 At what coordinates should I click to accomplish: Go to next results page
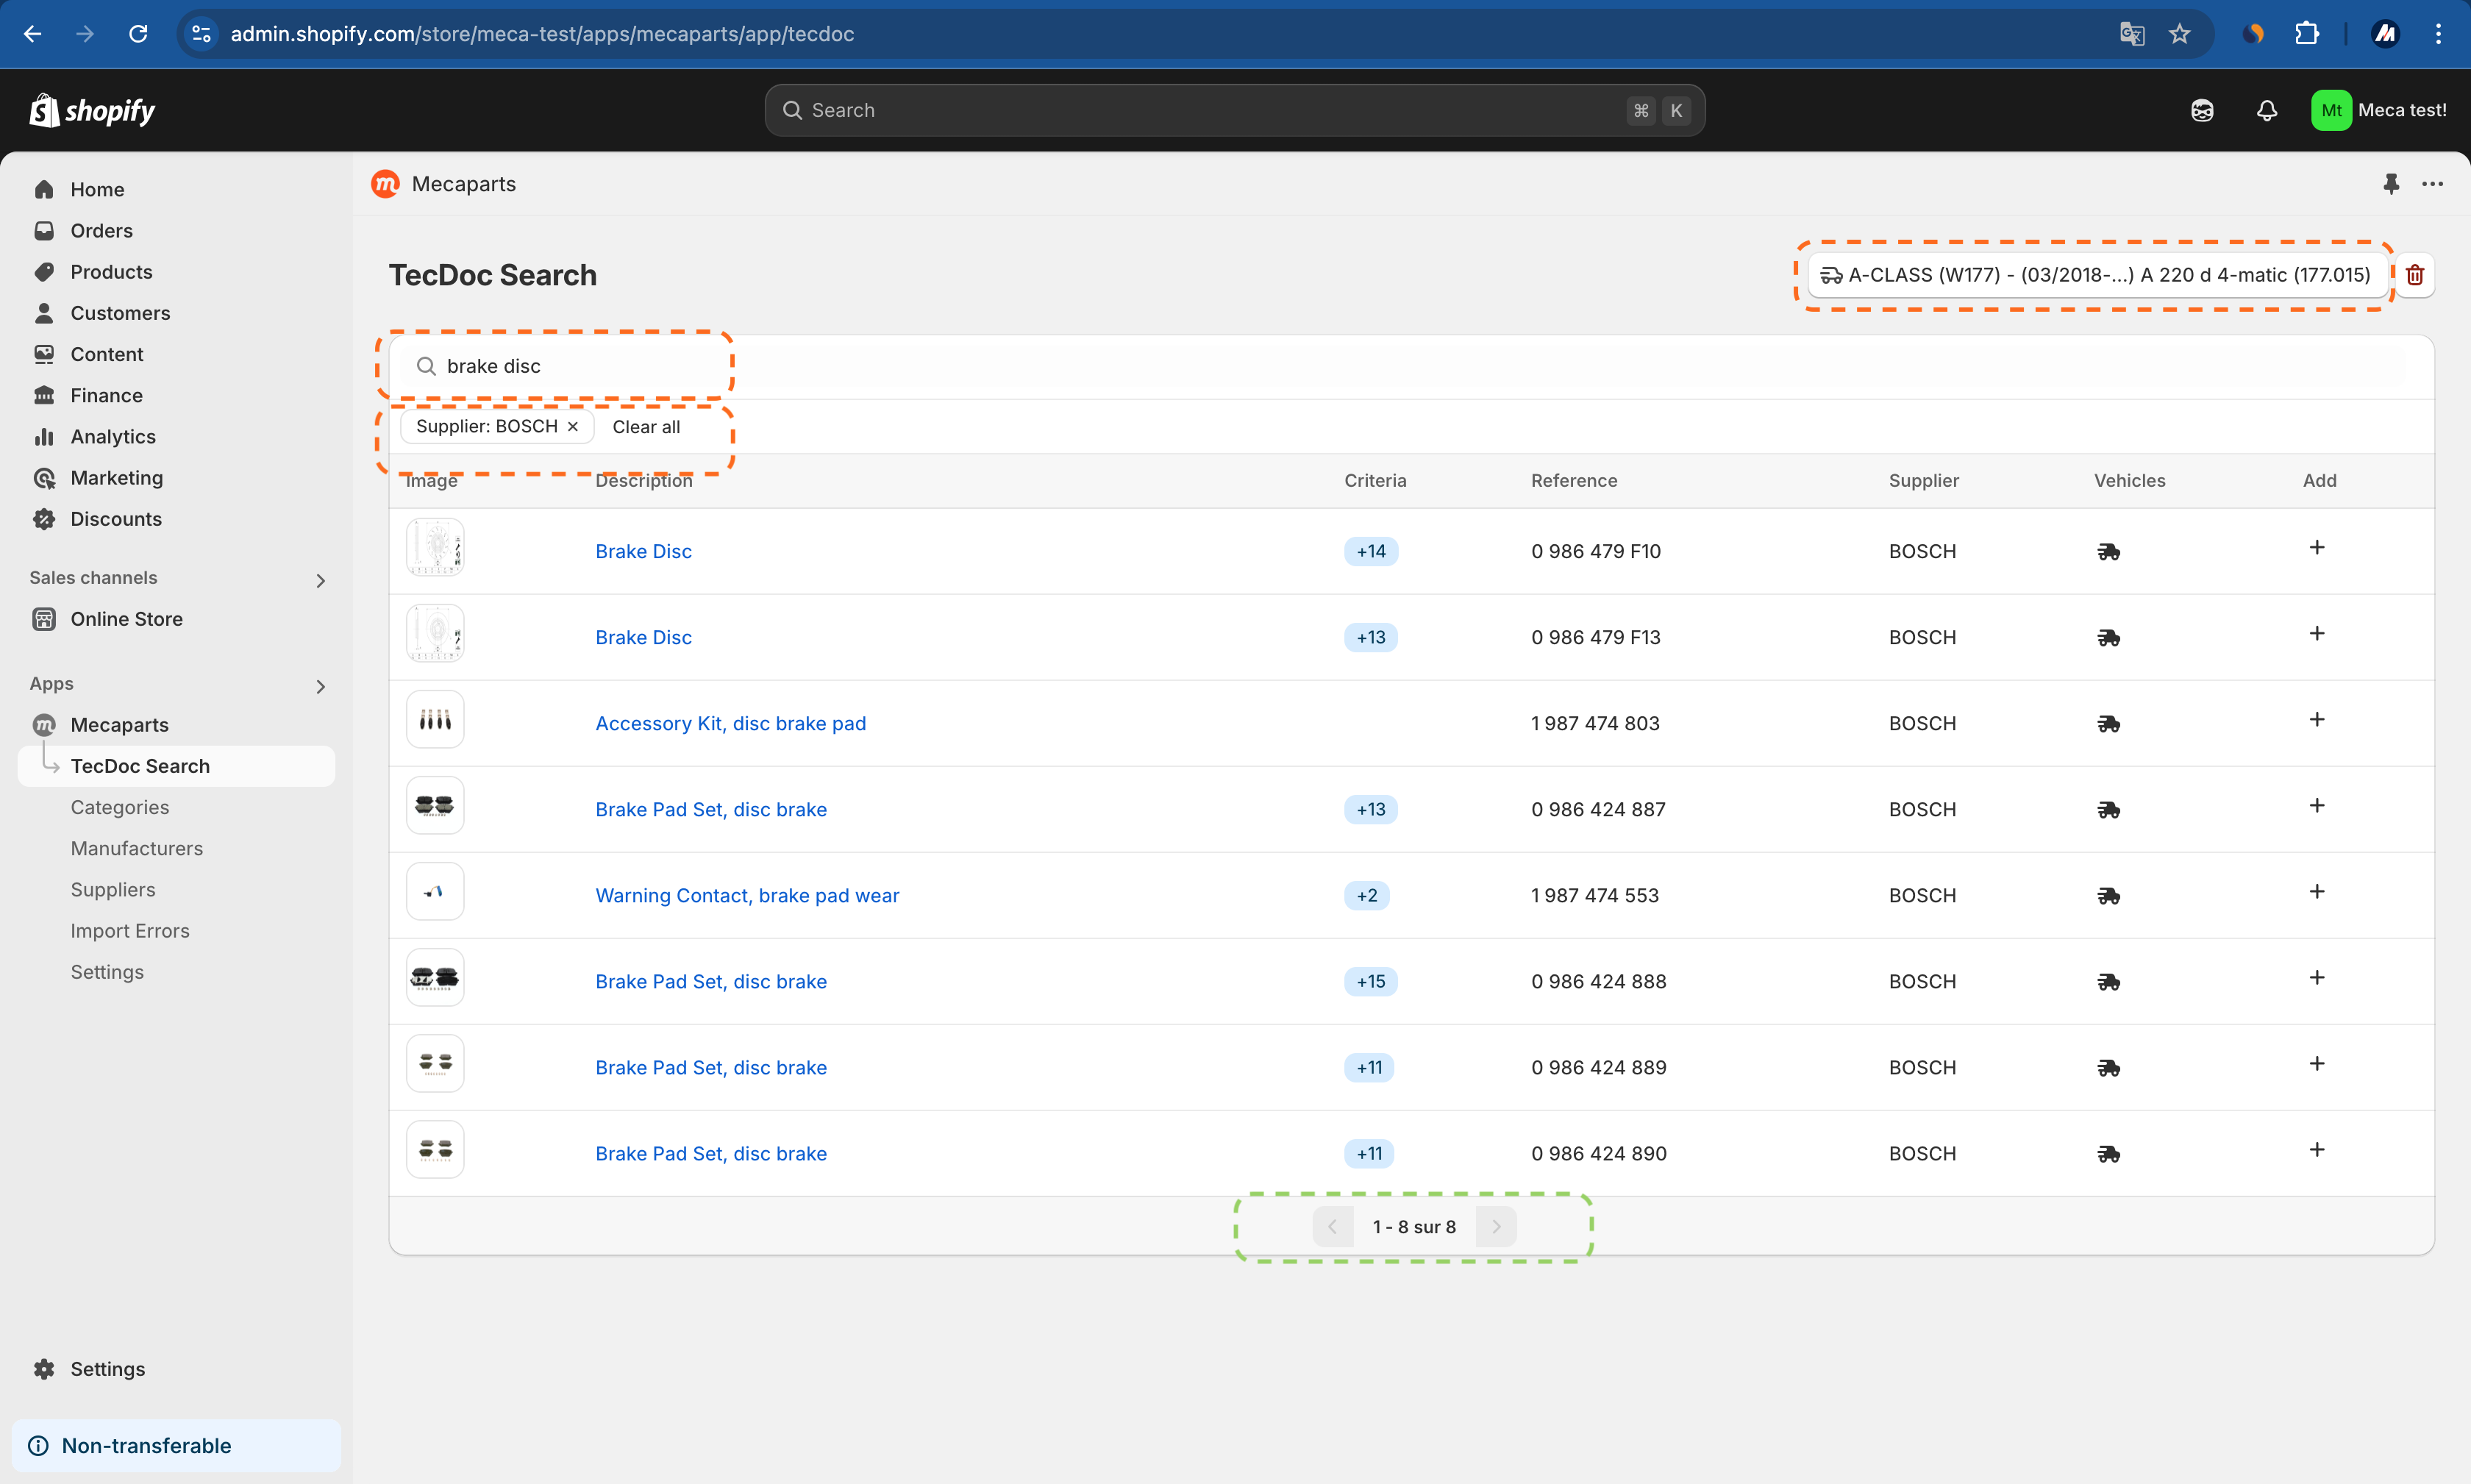pyautogui.click(x=1496, y=1226)
